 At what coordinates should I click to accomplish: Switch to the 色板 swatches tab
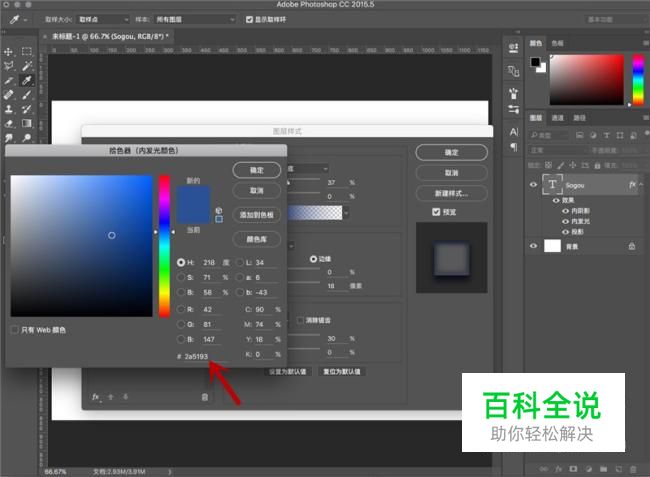coord(558,43)
